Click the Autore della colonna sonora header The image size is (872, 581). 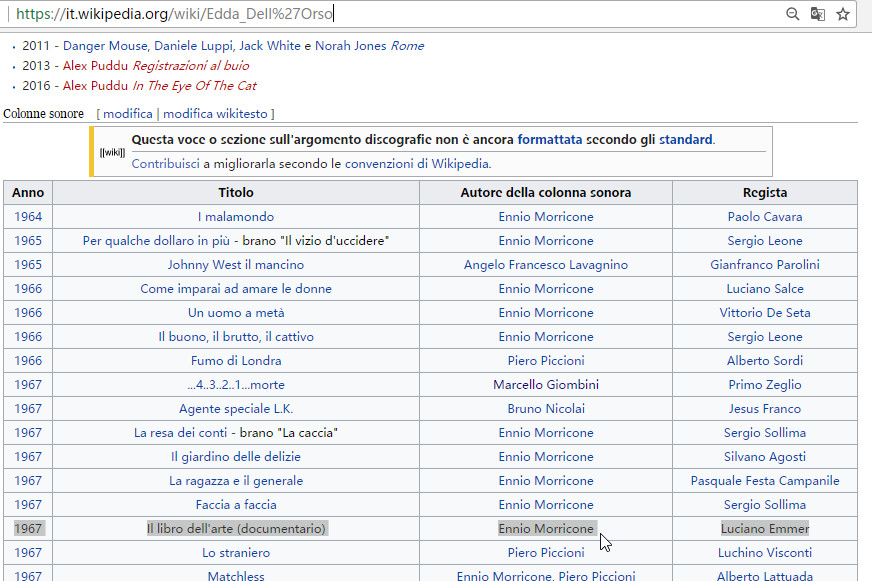click(546, 192)
